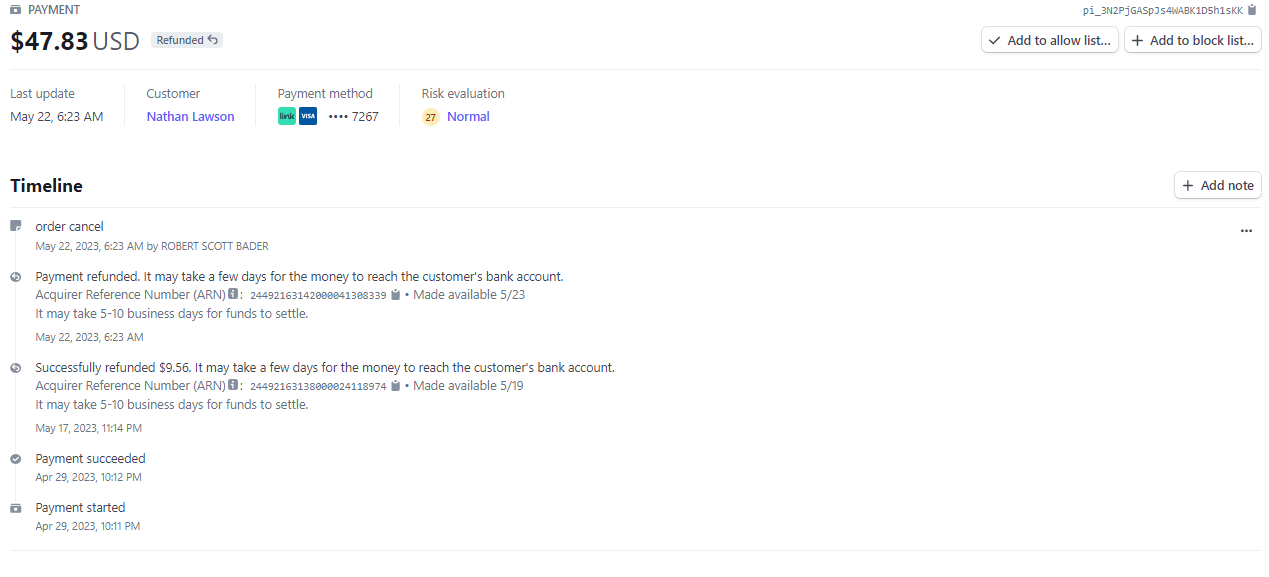
Task: Open the order cancel note options menu
Action: 1246,230
